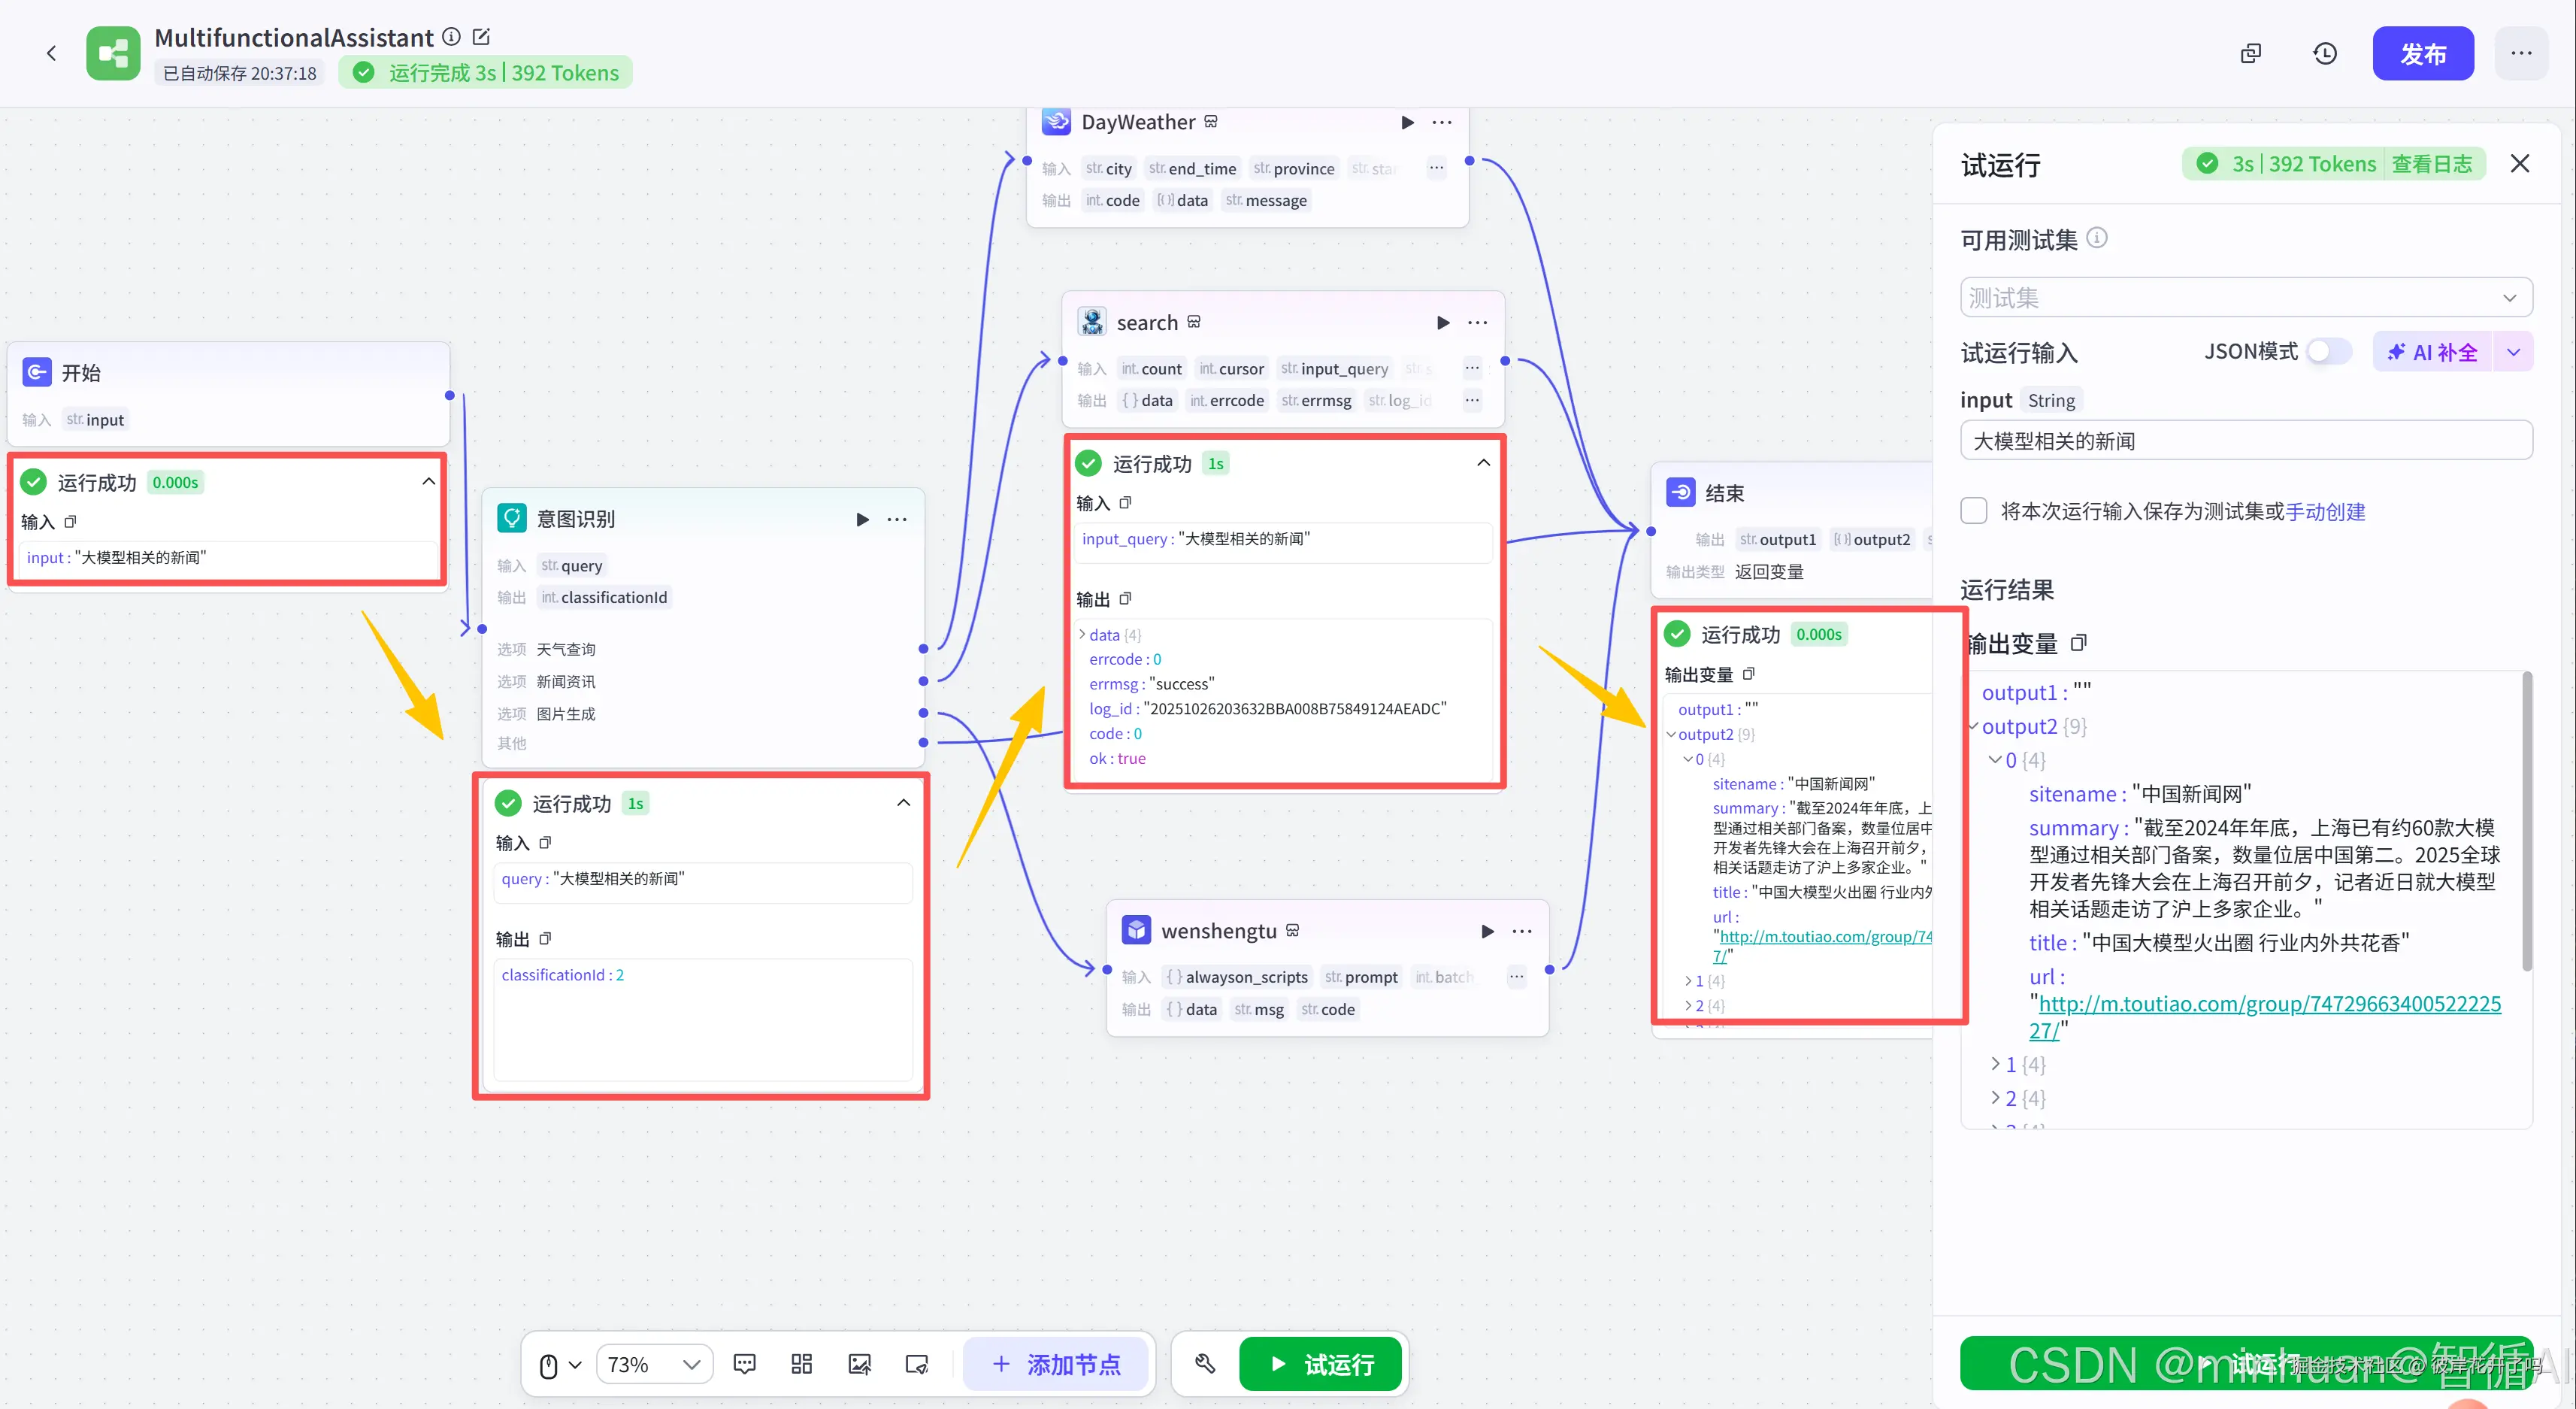Expand item 1 in output2 results
This screenshot has height=1409, width=2576.
1996,1064
